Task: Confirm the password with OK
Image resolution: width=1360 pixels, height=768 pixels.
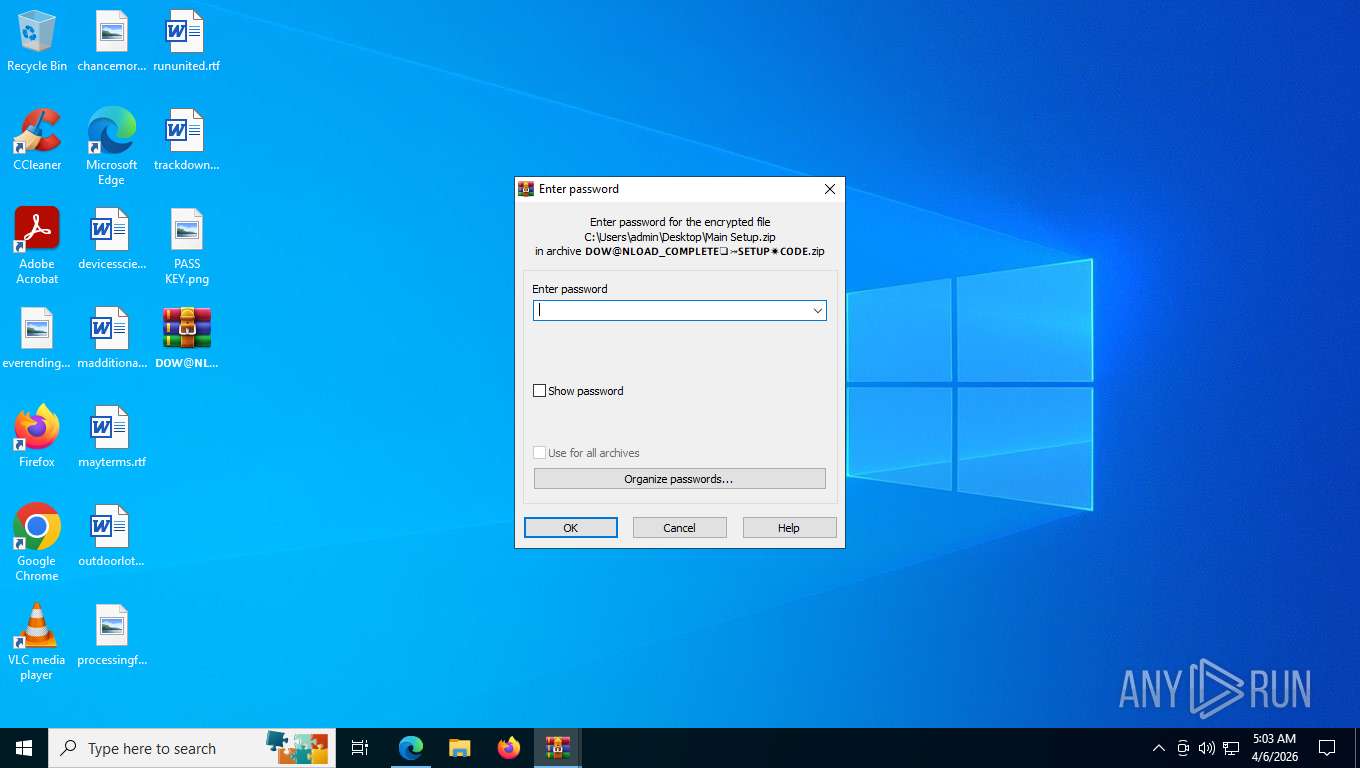Action: click(x=571, y=528)
